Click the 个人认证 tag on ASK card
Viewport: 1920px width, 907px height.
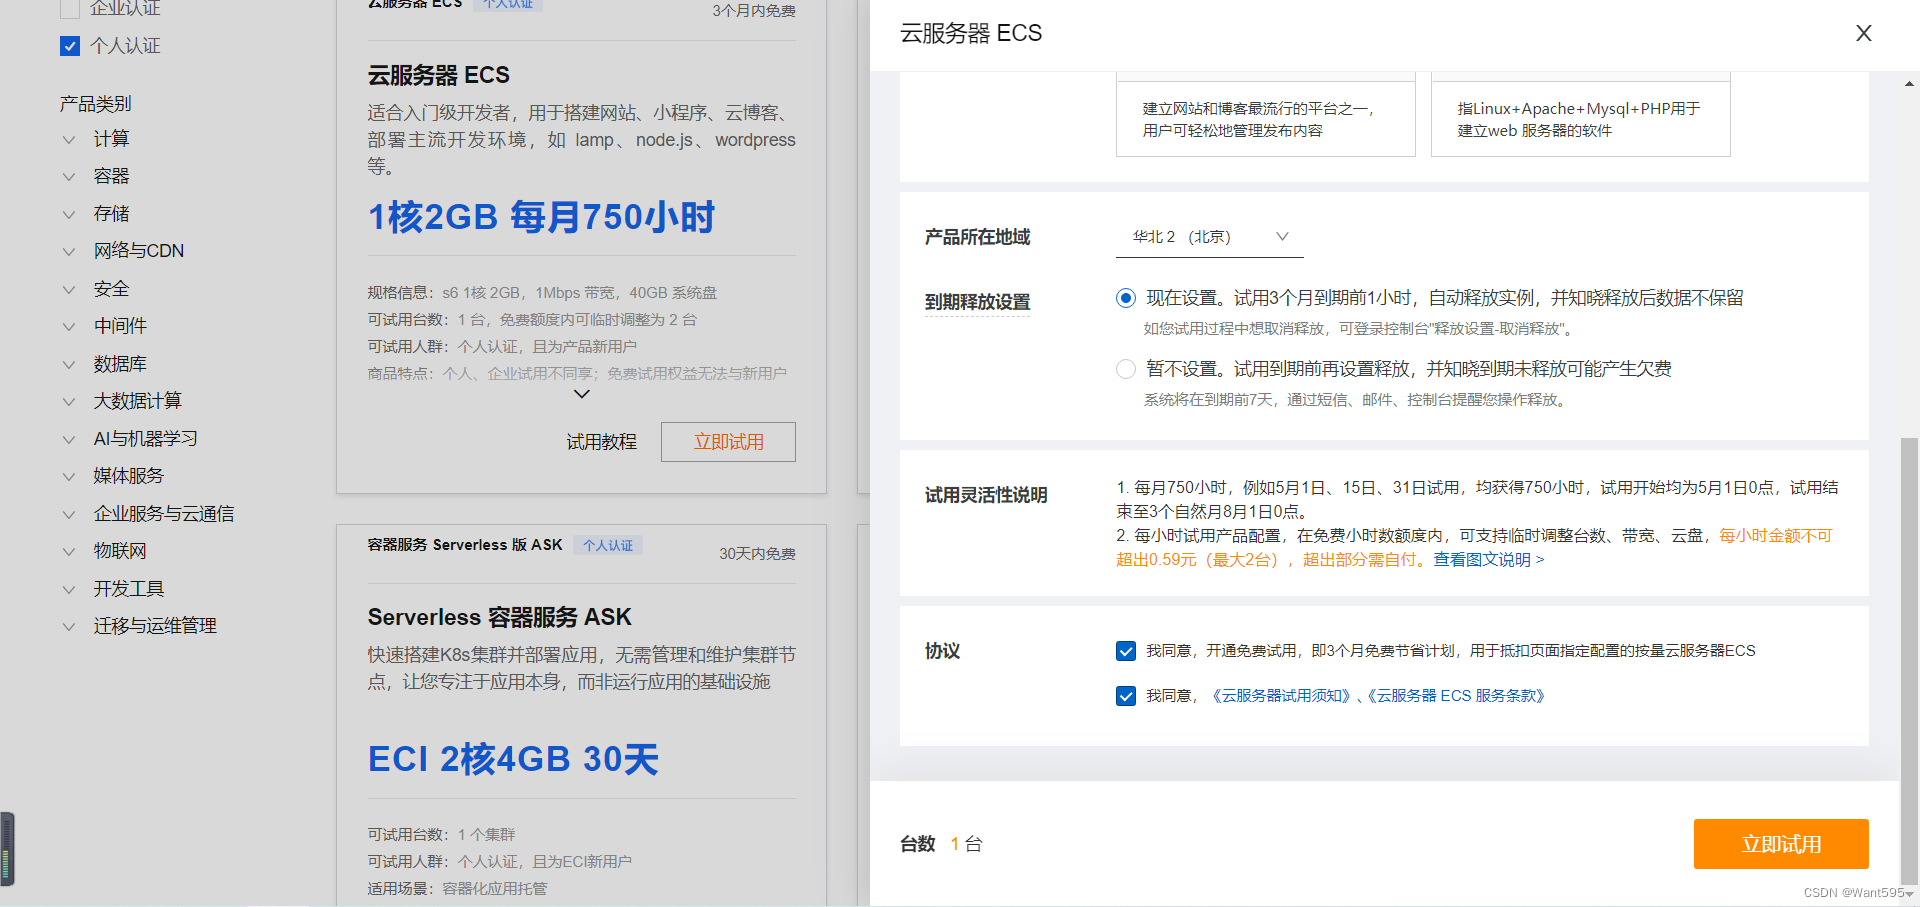608,545
